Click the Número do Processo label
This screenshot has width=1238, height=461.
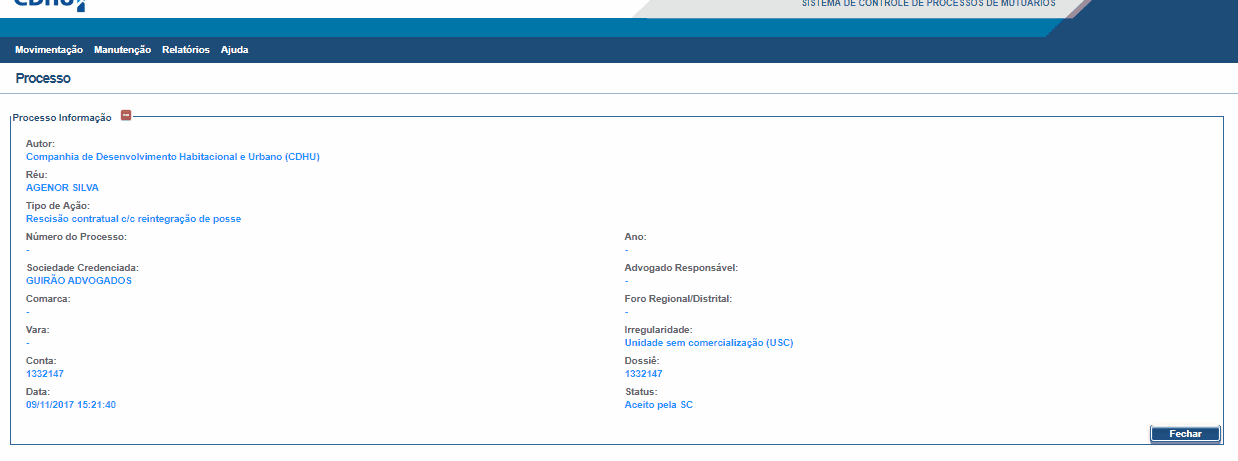pyautogui.click(x=76, y=237)
